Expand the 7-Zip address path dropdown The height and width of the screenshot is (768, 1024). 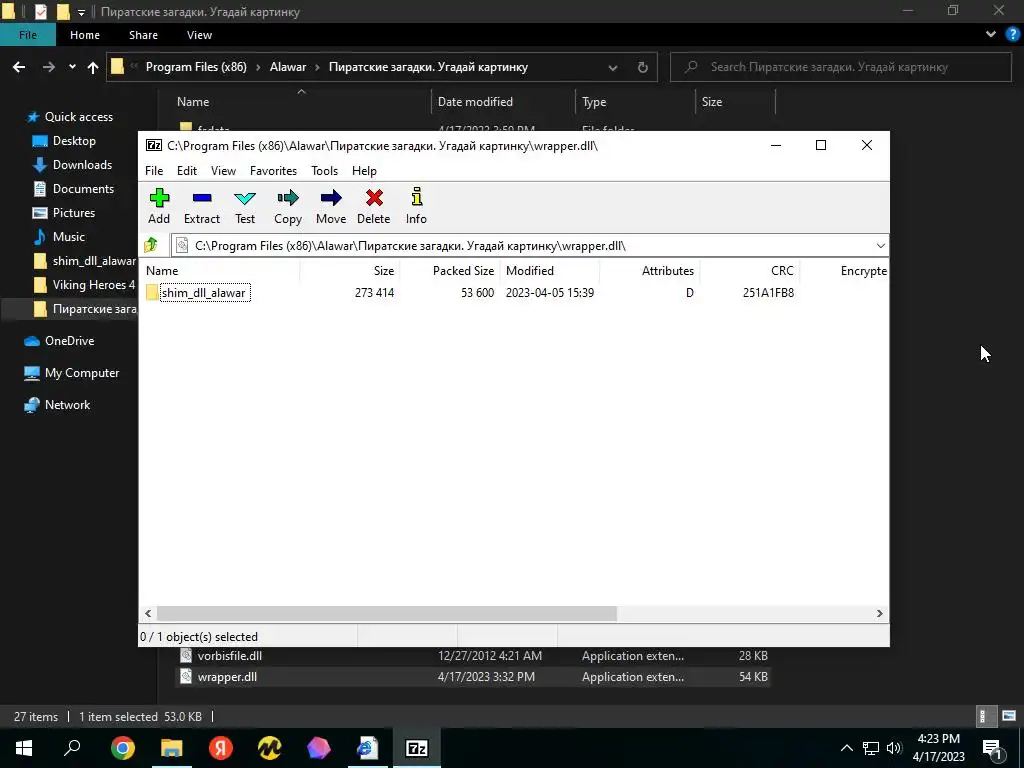880,246
